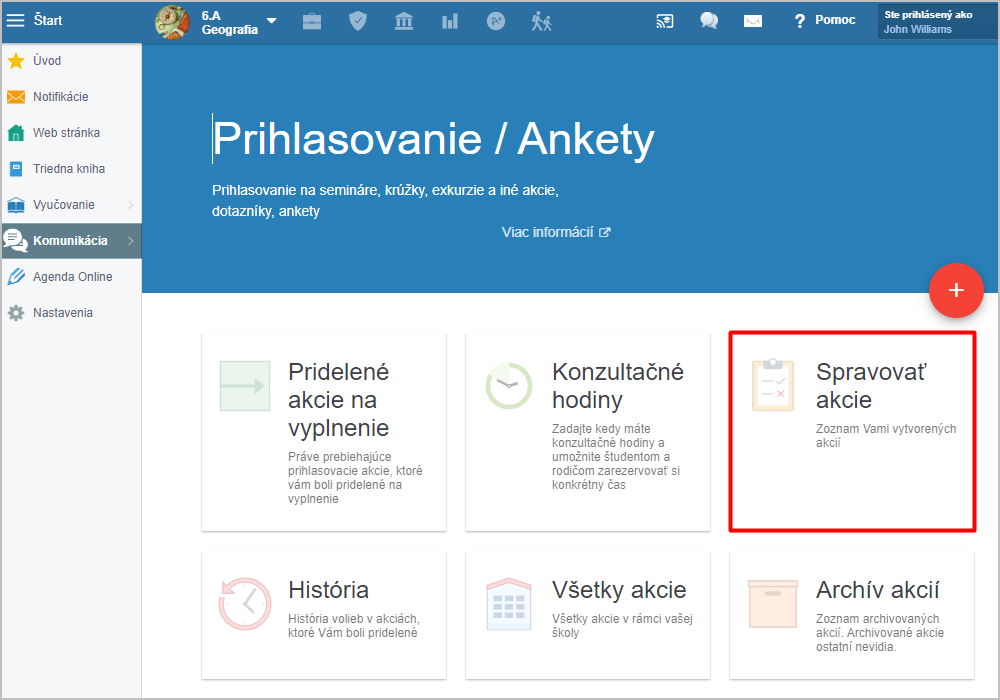Image resolution: width=1000 pixels, height=700 pixels.
Task: Open the Pridelené akcie na vyplnenie card
Action: point(324,432)
